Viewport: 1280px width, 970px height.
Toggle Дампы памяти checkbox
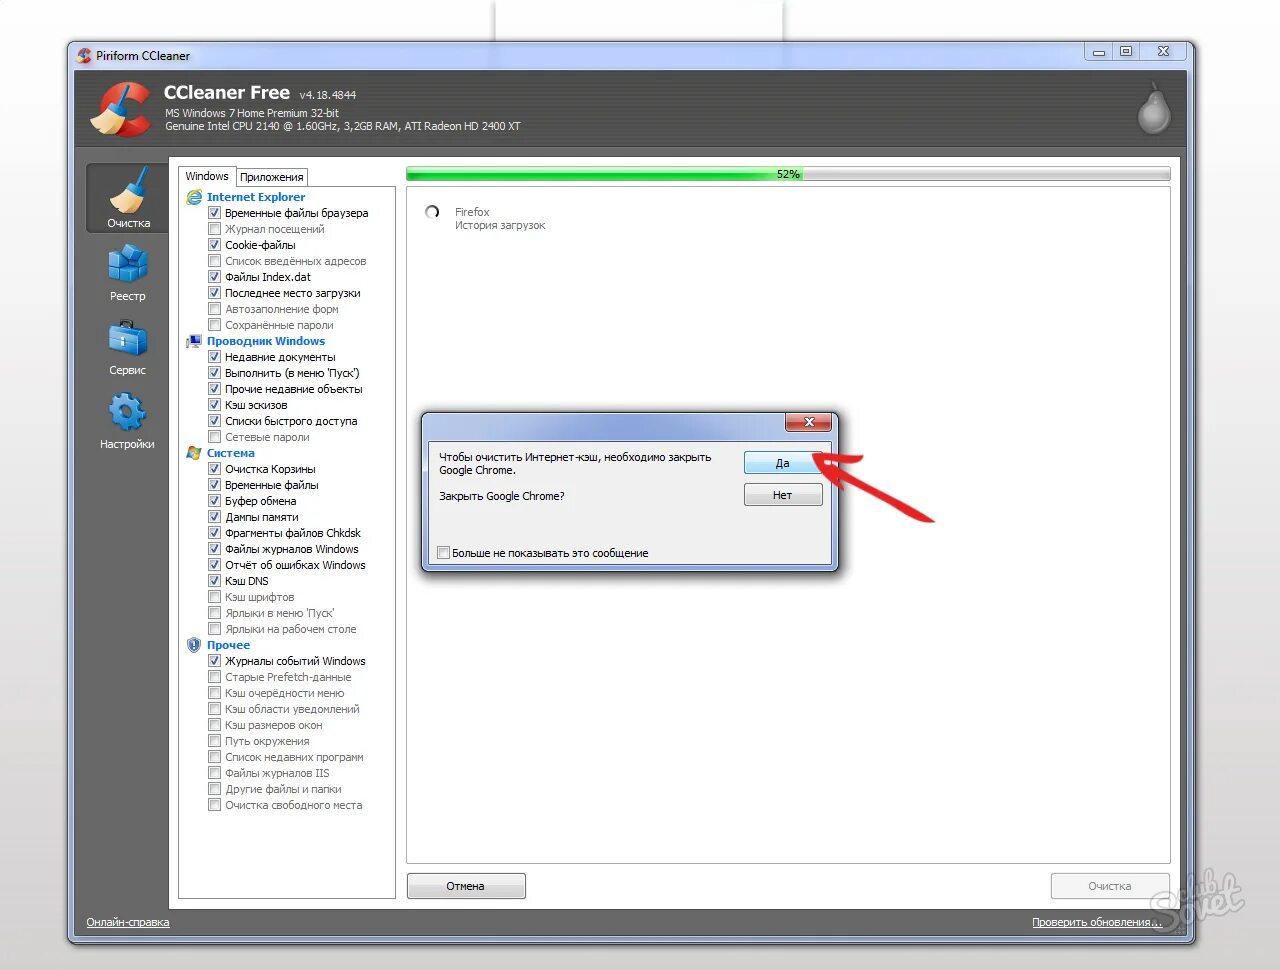click(214, 517)
